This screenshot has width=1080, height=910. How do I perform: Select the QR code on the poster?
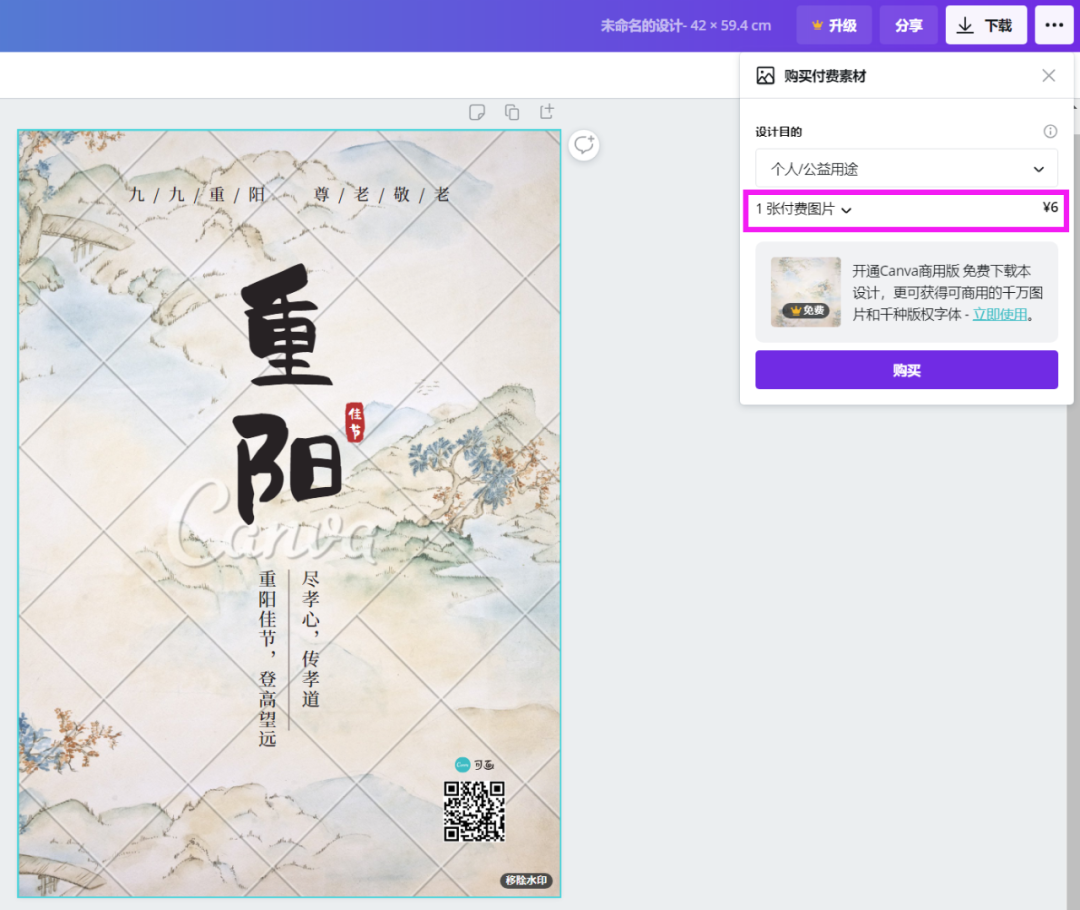(x=474, y=811)
